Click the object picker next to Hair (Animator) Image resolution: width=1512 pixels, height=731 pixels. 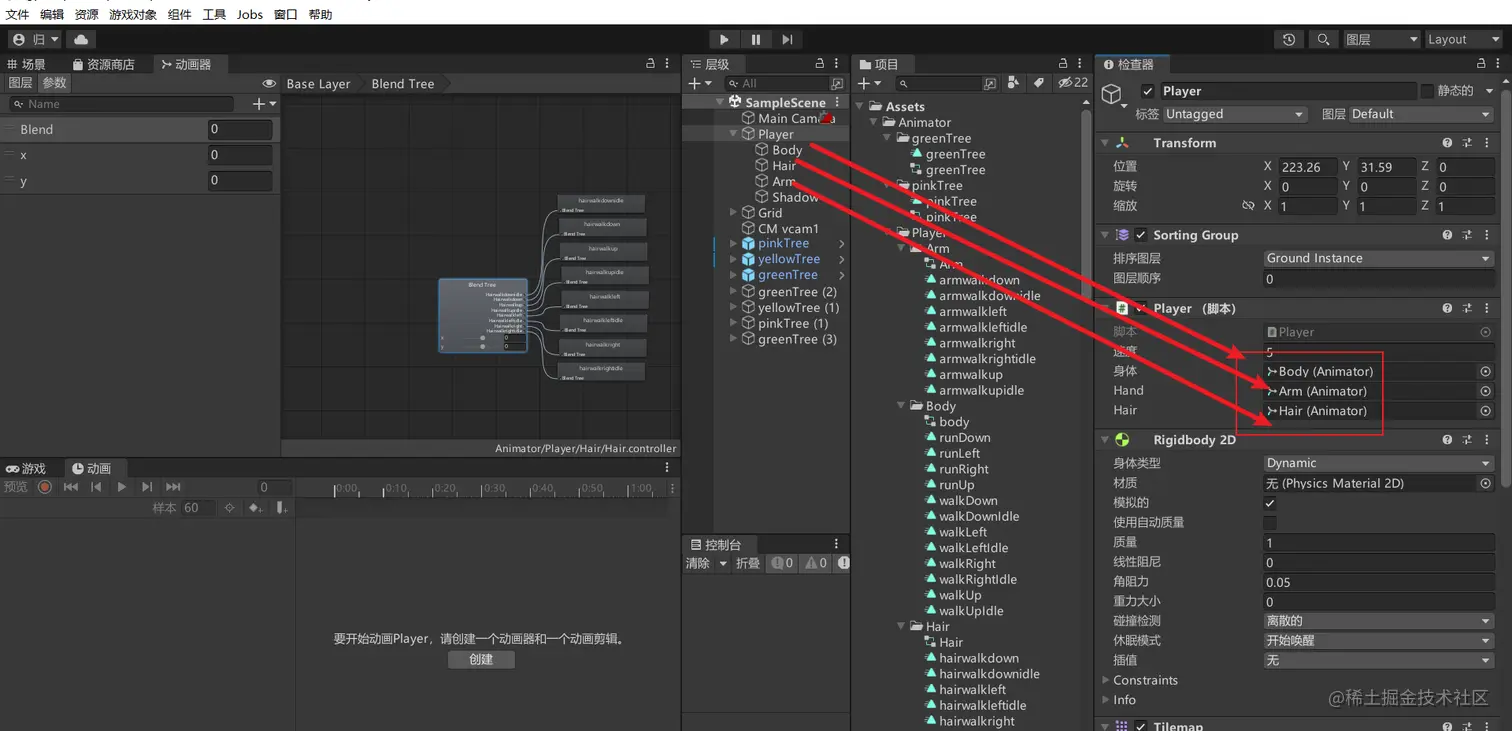[1485, 410]
